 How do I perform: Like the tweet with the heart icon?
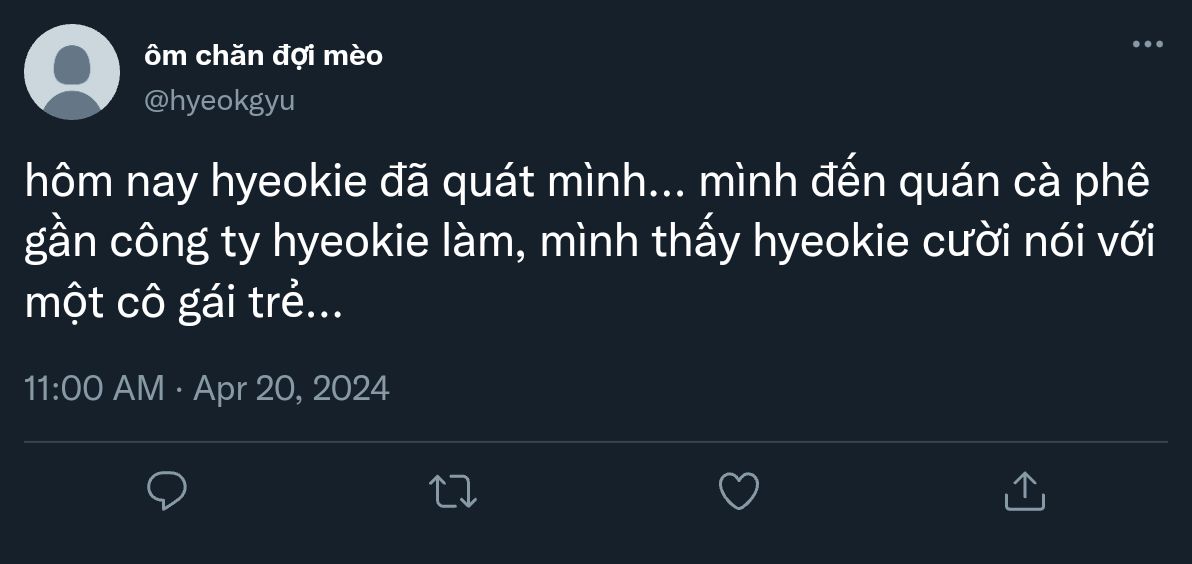click(x=739, y=491)
